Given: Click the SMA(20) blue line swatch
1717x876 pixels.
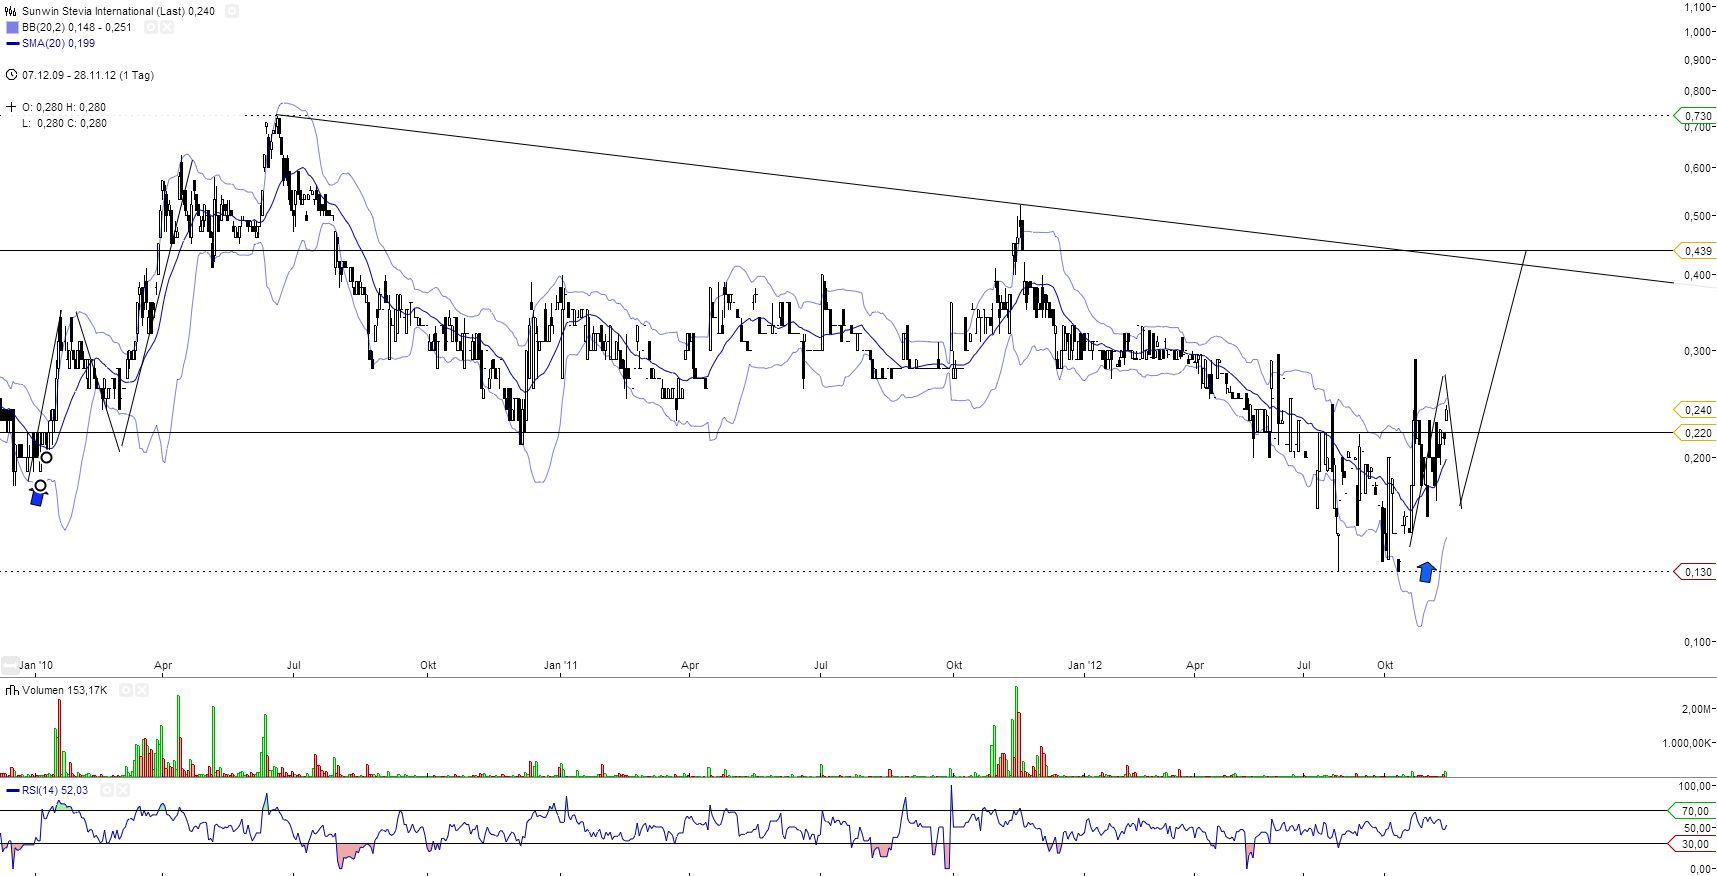Looking at the screenshot, I should [12, 43].
